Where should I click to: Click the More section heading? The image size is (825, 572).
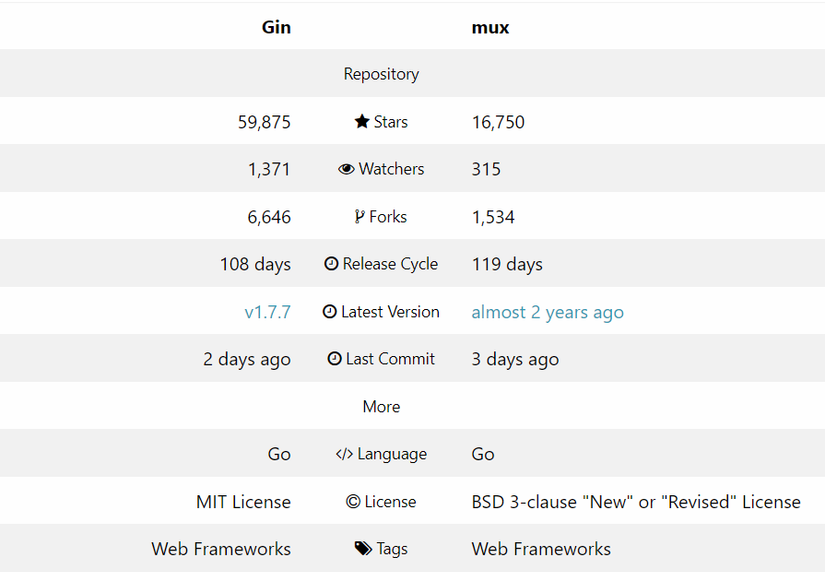[381, 407]
